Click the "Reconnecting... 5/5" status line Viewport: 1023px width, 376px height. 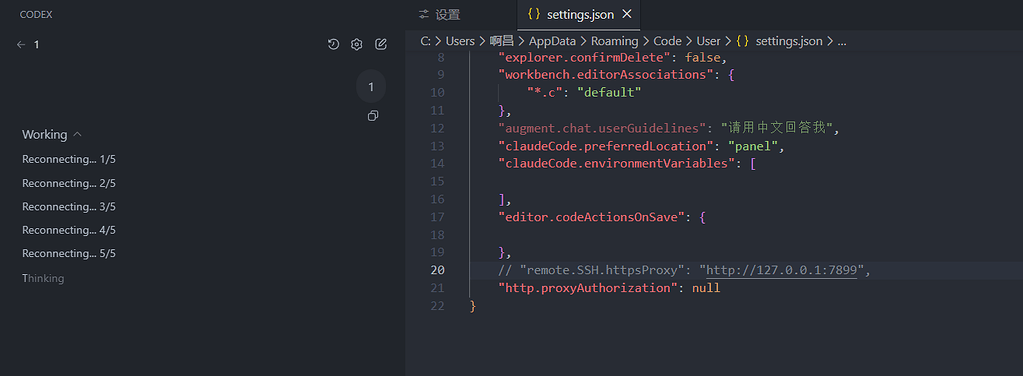[69, 253]
